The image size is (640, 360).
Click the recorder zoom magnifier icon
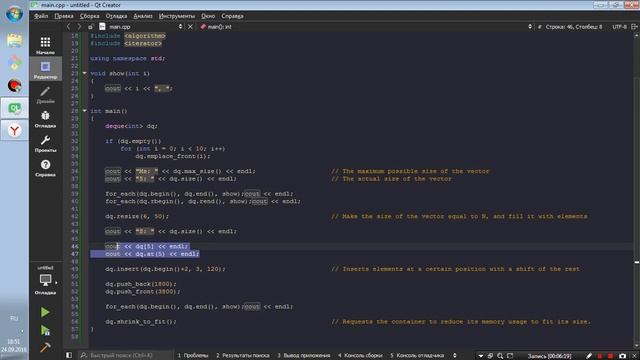(500, 356)
